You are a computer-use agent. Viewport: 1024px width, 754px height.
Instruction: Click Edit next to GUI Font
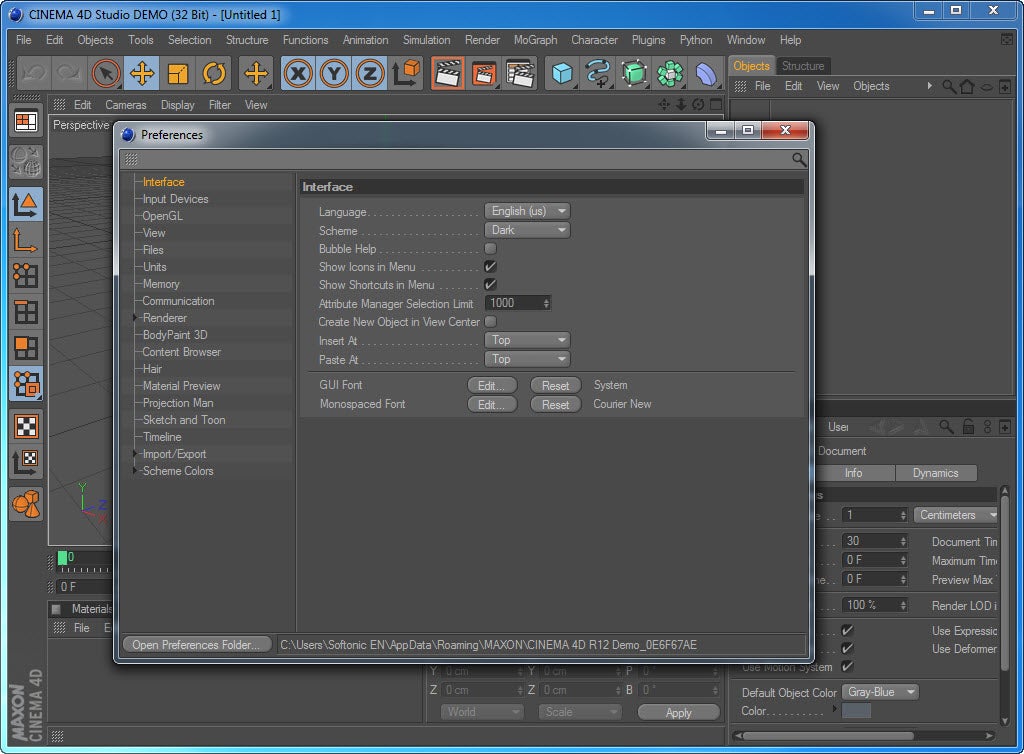click(492, 385)
